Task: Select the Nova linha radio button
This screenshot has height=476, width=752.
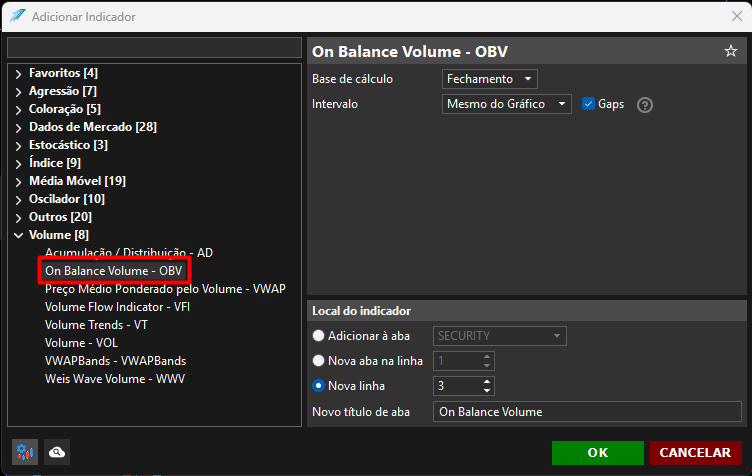Action: point(318,385)
